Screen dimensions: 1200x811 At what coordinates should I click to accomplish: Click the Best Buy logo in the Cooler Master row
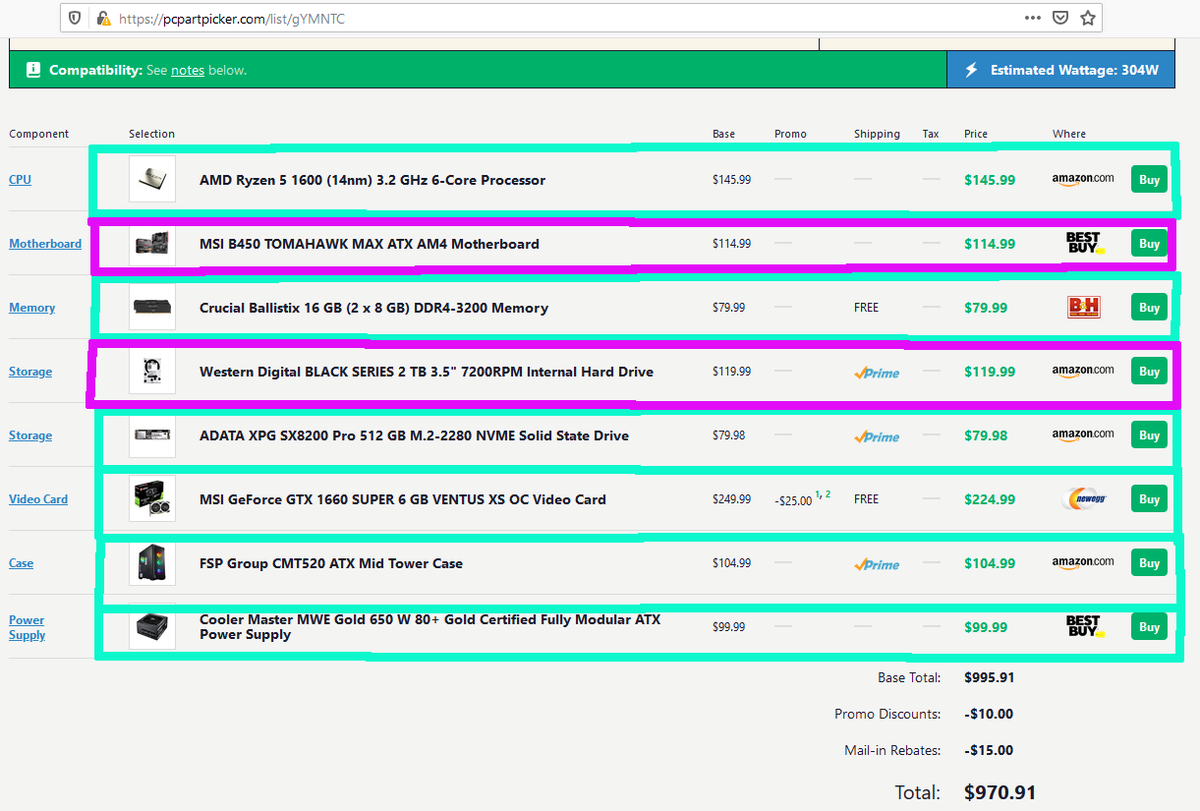[1084, 627]
